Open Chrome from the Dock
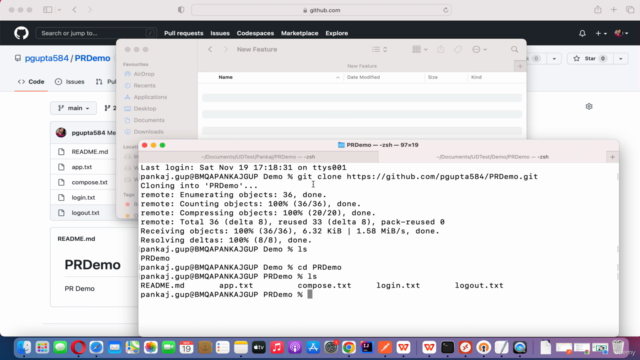 [349, 347]
